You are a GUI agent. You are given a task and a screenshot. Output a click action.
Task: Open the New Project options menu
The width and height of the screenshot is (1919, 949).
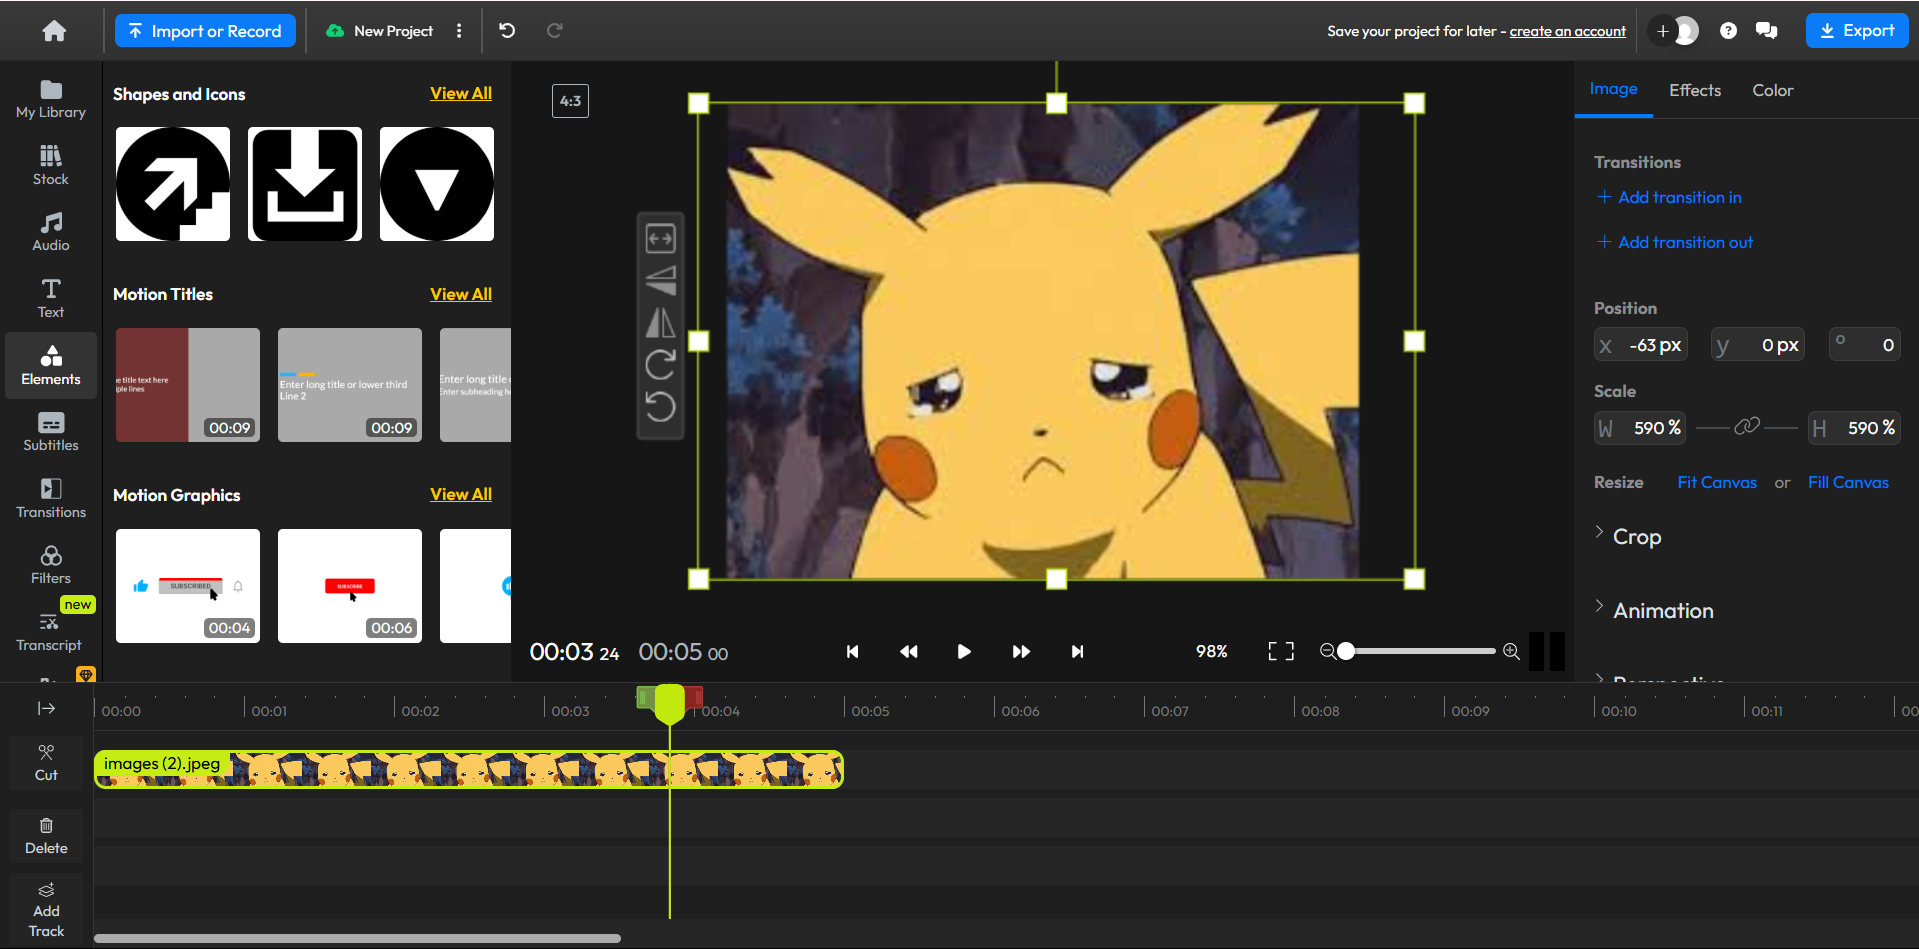coord(459,30)
